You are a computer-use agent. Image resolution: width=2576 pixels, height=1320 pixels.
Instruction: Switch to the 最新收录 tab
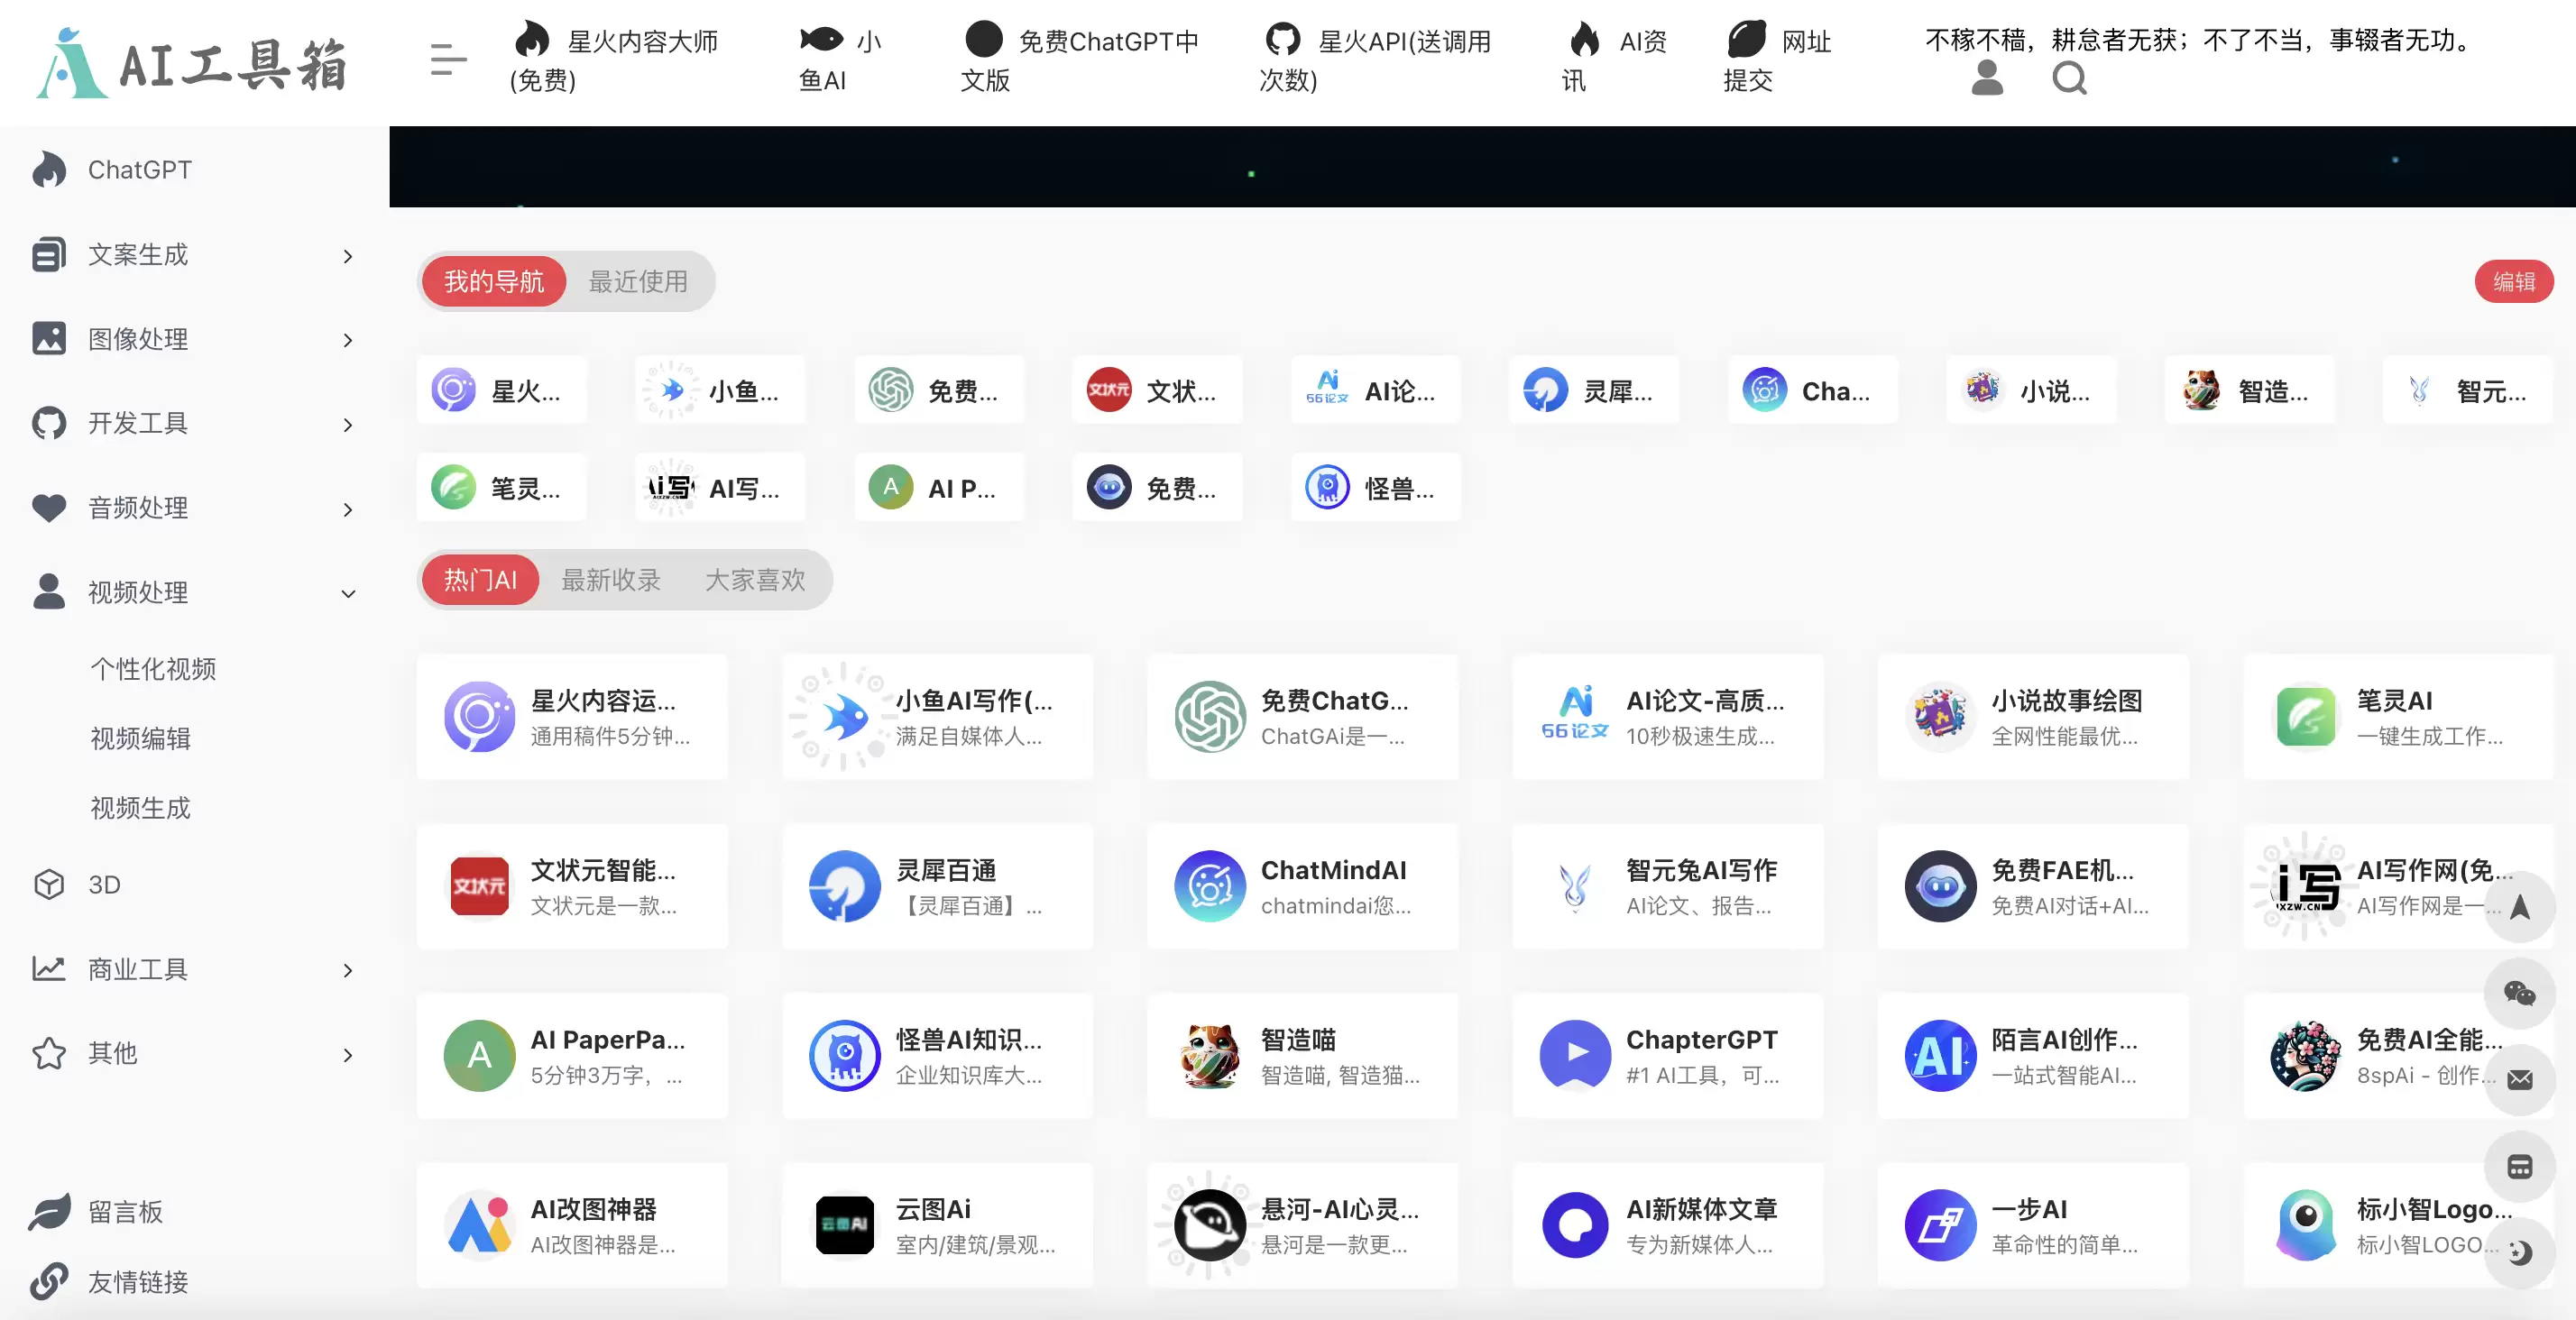click(611, 580)
